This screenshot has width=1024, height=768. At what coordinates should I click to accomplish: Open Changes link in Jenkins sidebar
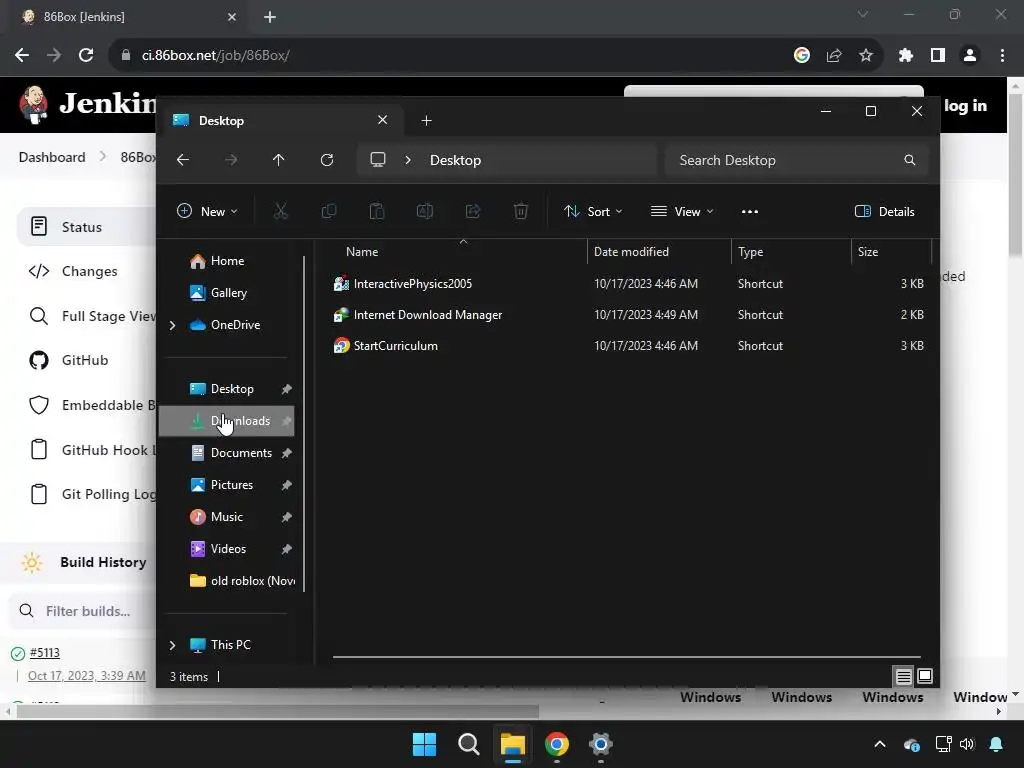tap(89, 271)
